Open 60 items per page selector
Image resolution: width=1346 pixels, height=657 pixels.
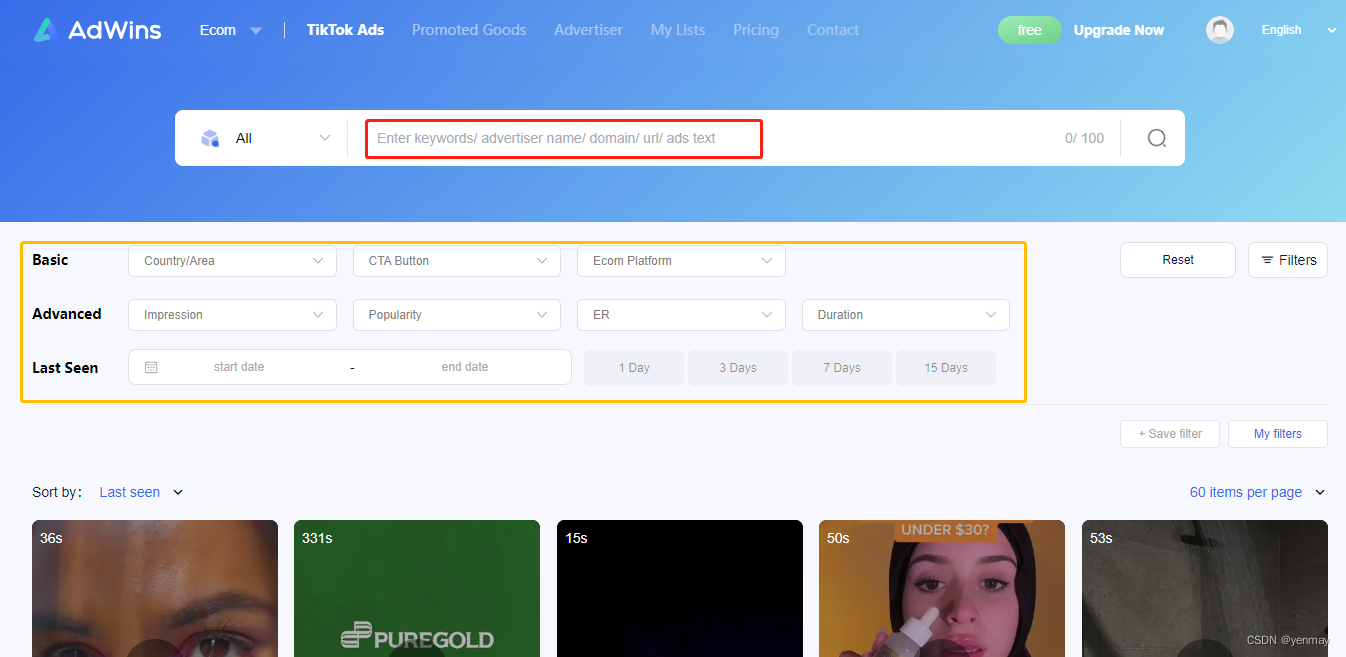tap(1257, 492)
